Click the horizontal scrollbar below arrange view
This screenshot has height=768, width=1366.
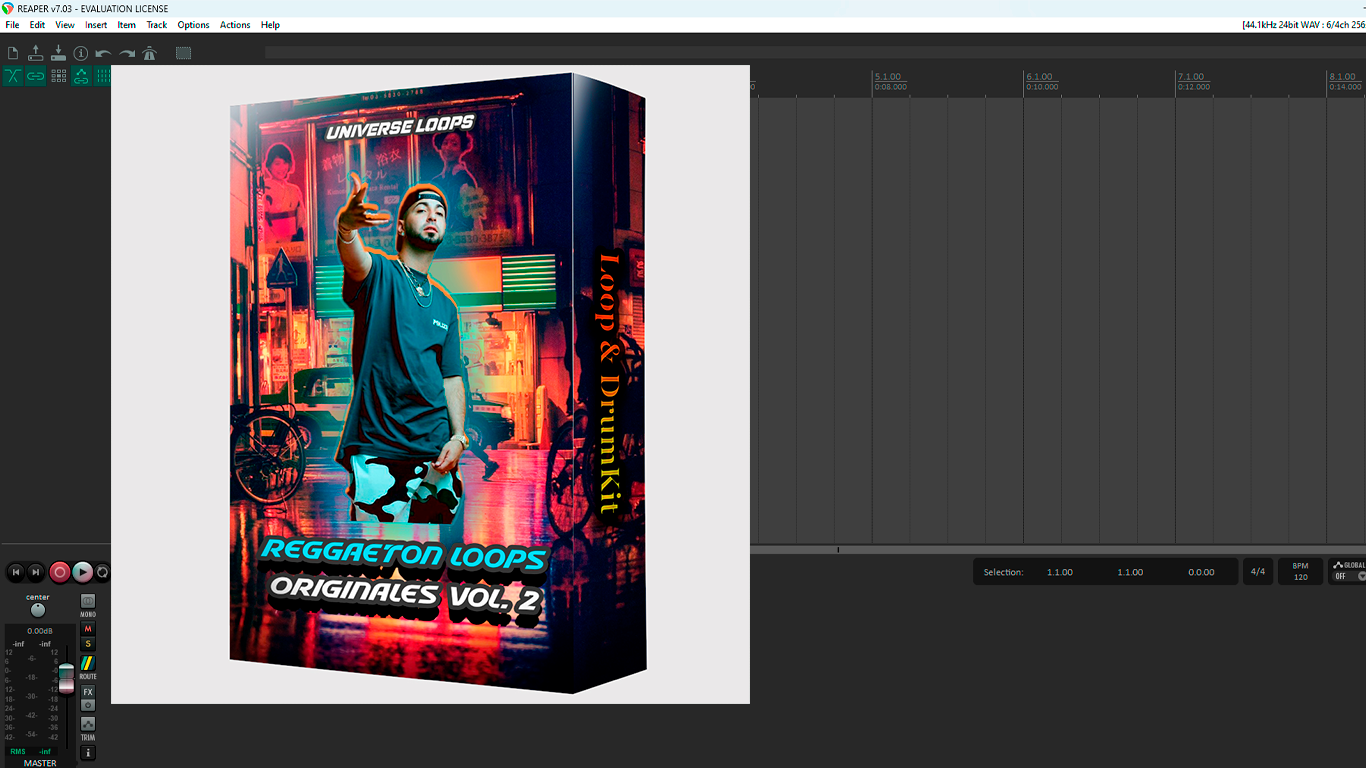point(1058,550)
